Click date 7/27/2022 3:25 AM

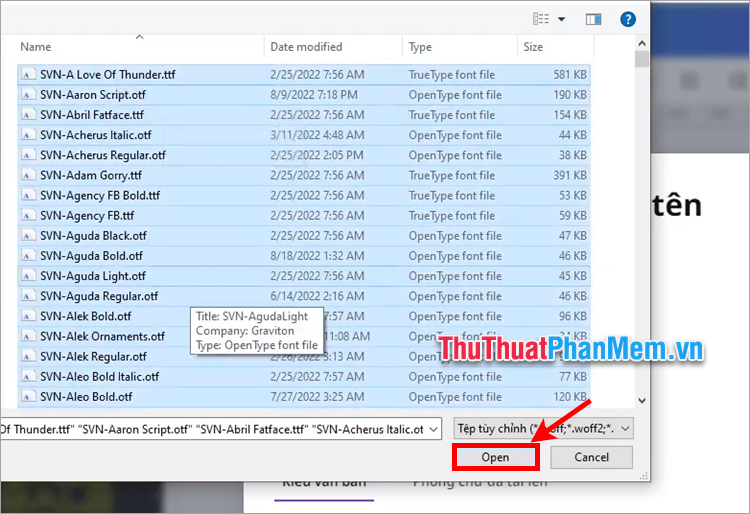pos(317,397)
